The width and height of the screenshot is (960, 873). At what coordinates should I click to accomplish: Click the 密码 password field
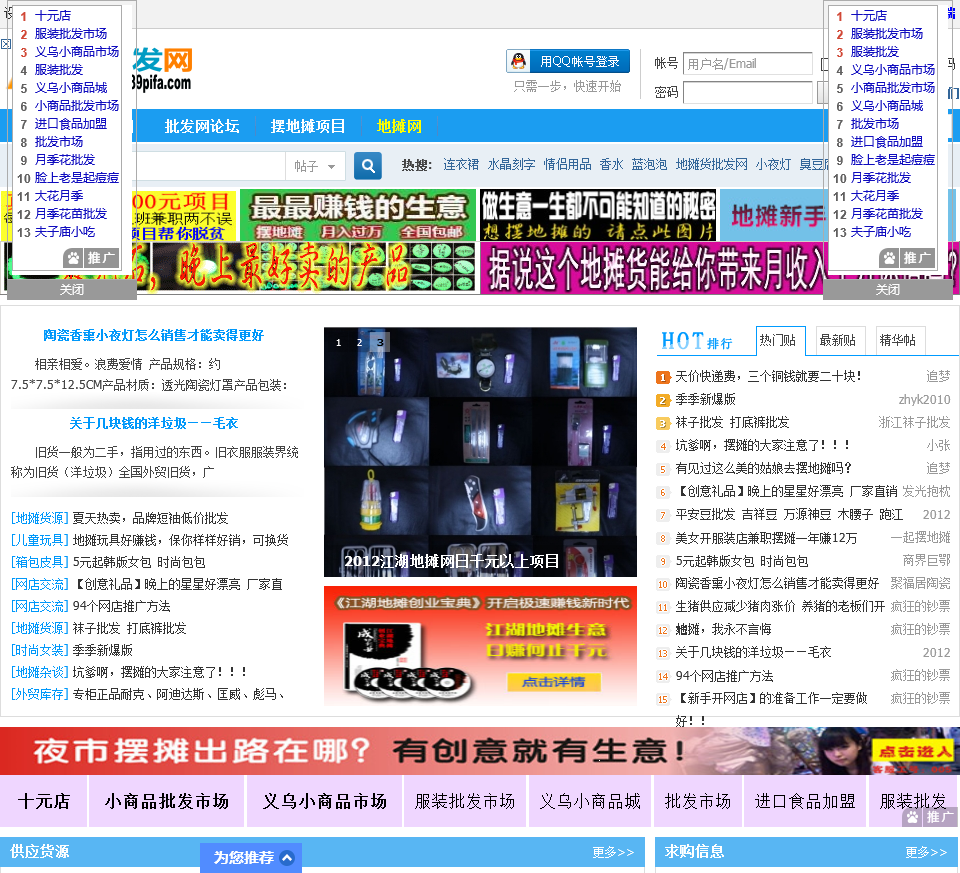coord(748,92)
